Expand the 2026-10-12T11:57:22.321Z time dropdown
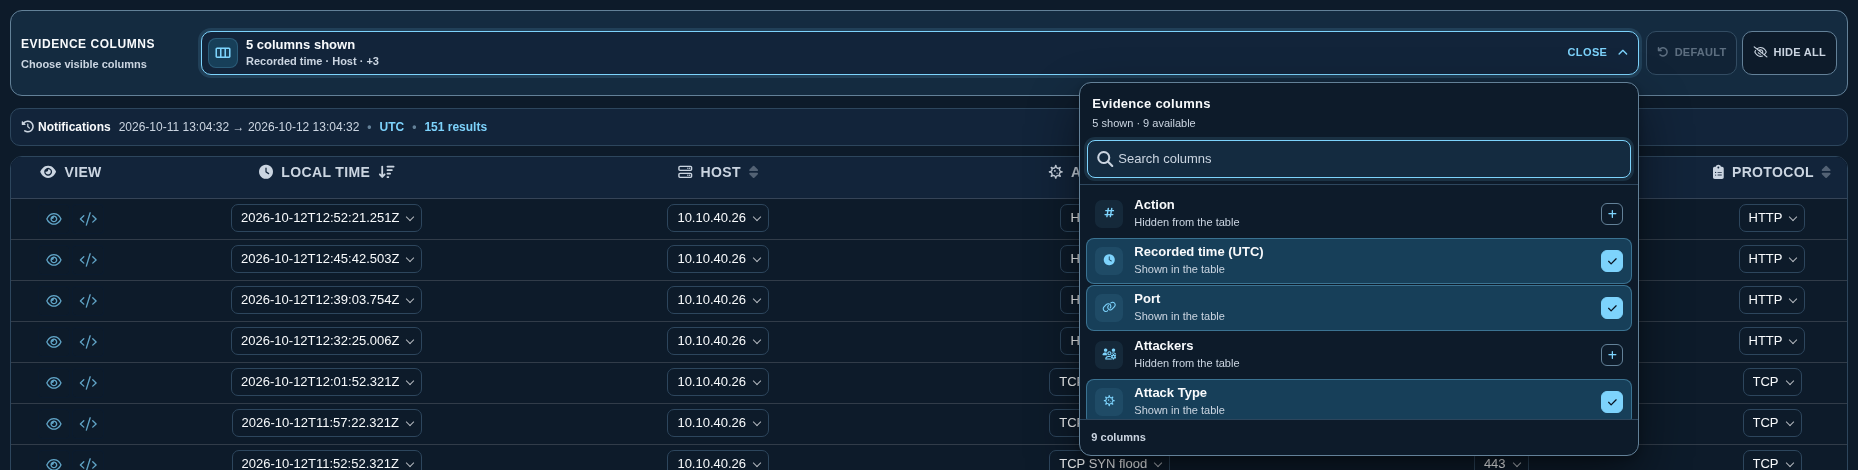Screen dimensions: 1858x470 [x=326, y=423]
